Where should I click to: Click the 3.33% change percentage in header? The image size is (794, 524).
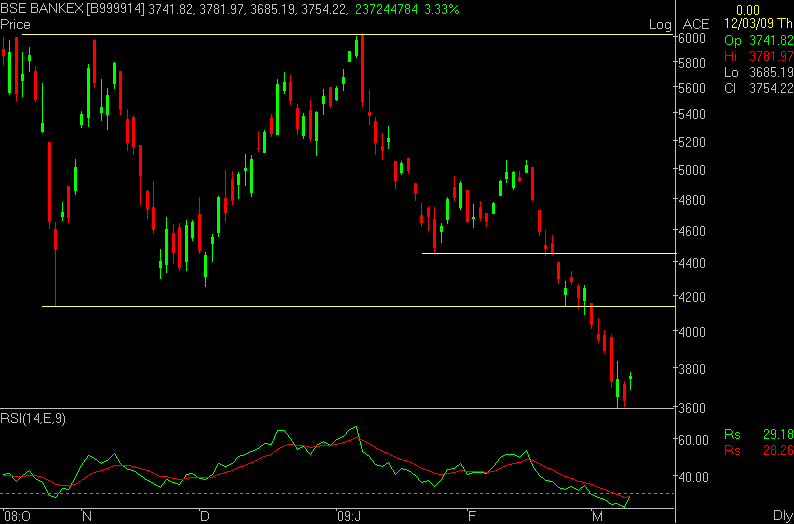(x=442, y=9)
